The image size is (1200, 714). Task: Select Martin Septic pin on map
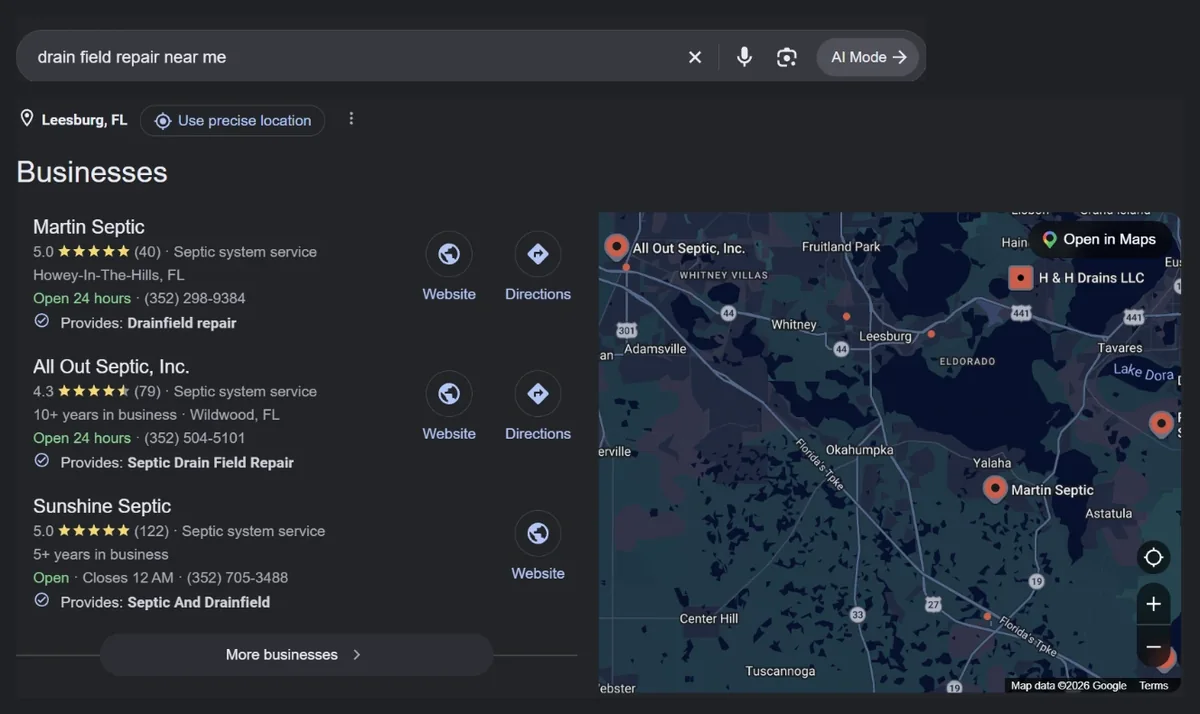point(995,488)
